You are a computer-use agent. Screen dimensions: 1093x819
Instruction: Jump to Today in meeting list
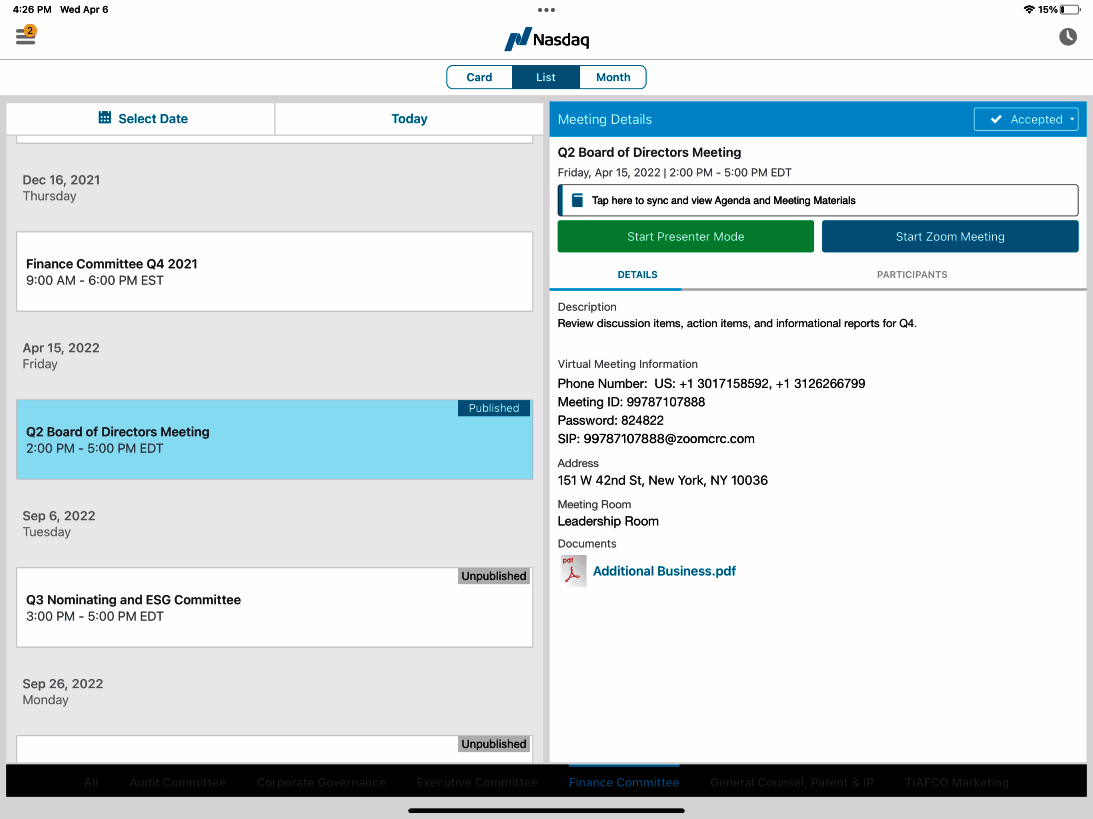coord(409,118)
